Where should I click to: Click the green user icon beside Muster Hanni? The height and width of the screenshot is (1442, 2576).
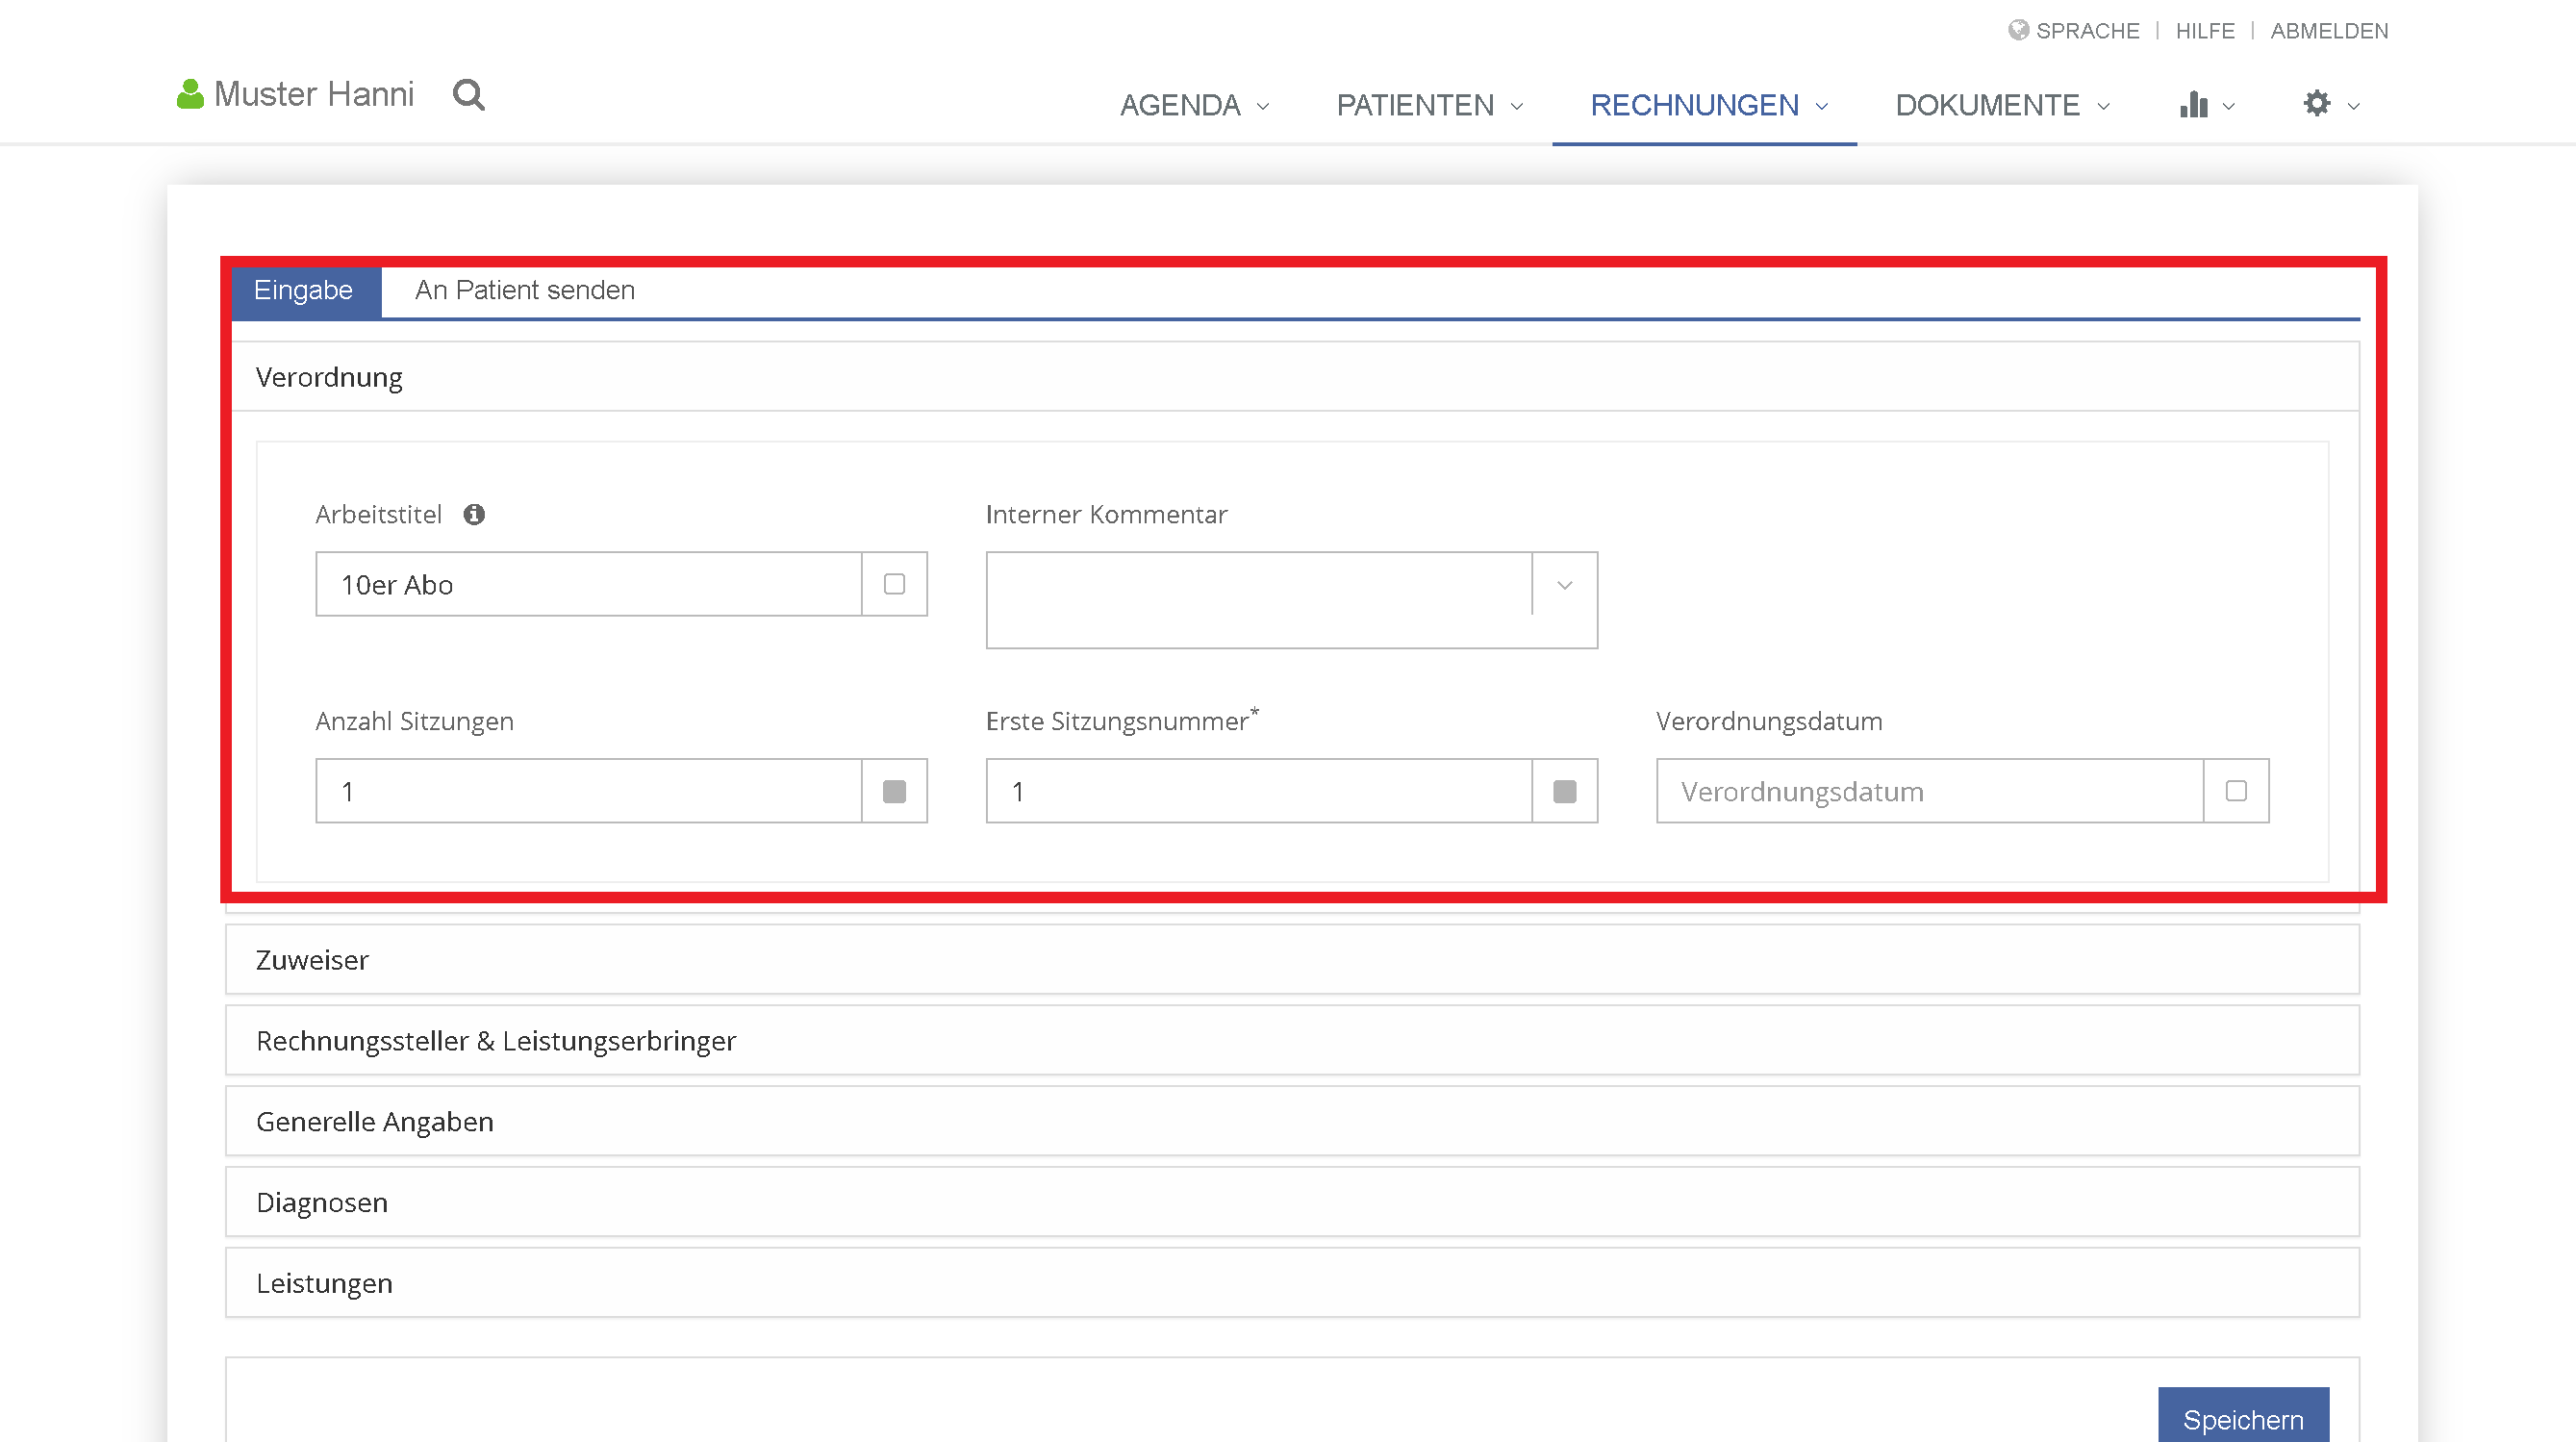190,95
